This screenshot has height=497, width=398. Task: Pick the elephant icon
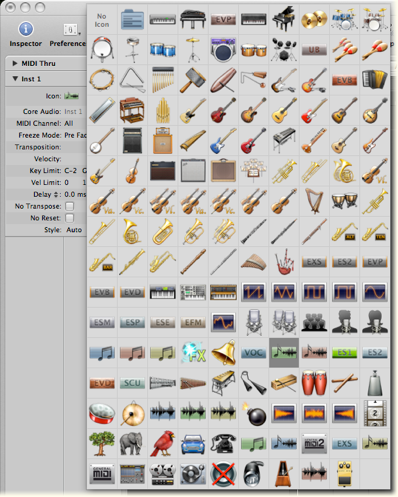click(132, 443)
